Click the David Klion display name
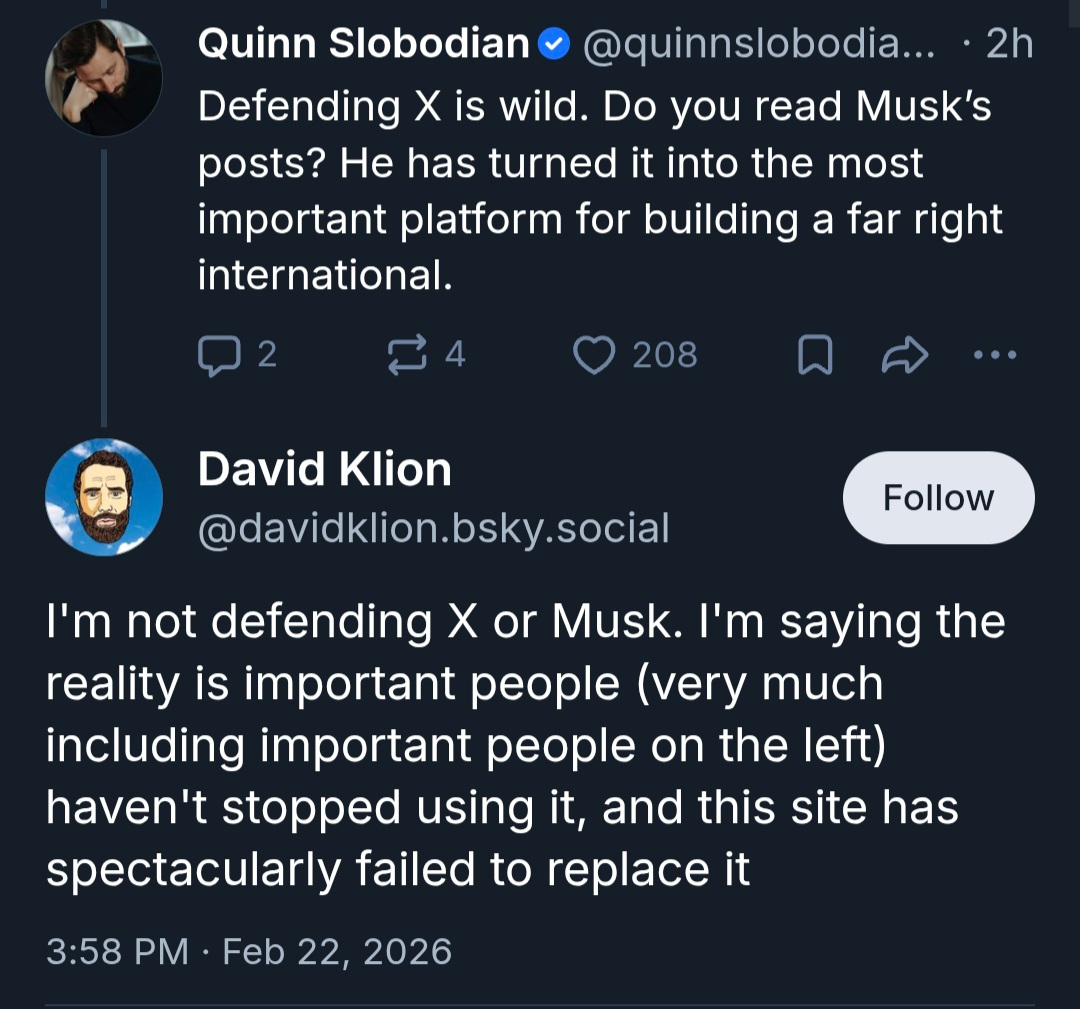 click(325, 470)
